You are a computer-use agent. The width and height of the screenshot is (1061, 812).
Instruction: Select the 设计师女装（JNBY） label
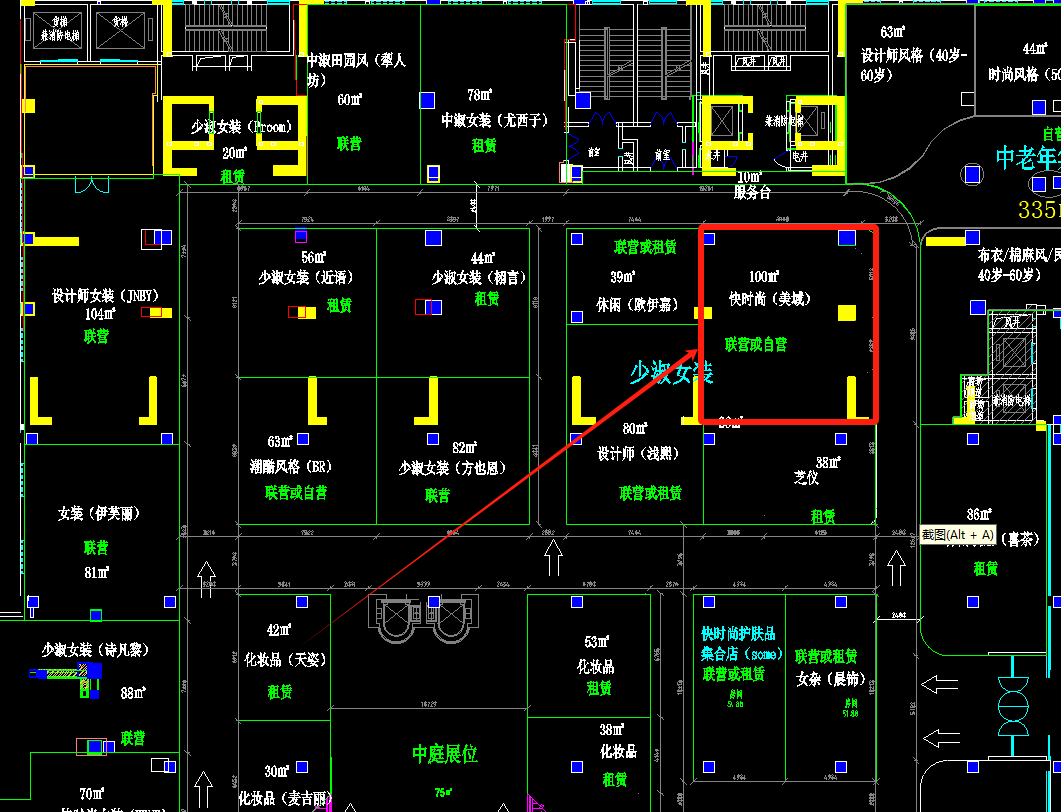pyautogui.click(x=105, y=296)
